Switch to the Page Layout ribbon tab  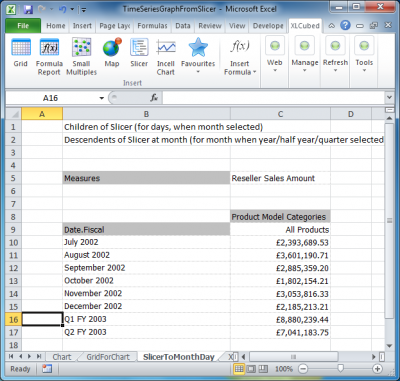[114, 26]
